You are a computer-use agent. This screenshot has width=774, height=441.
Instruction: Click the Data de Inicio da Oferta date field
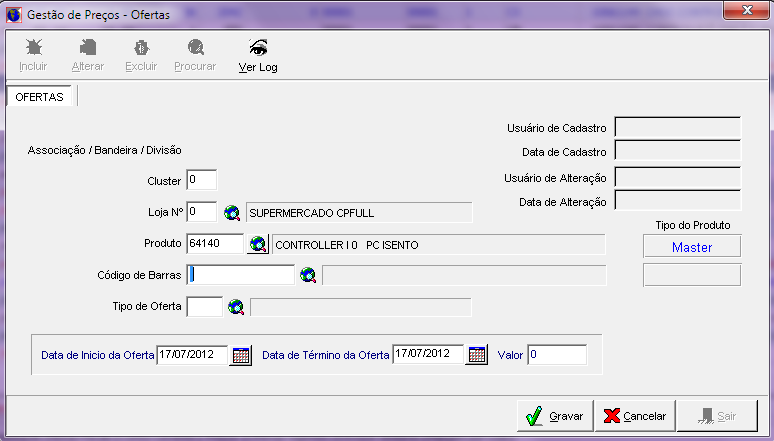point(193,355)
